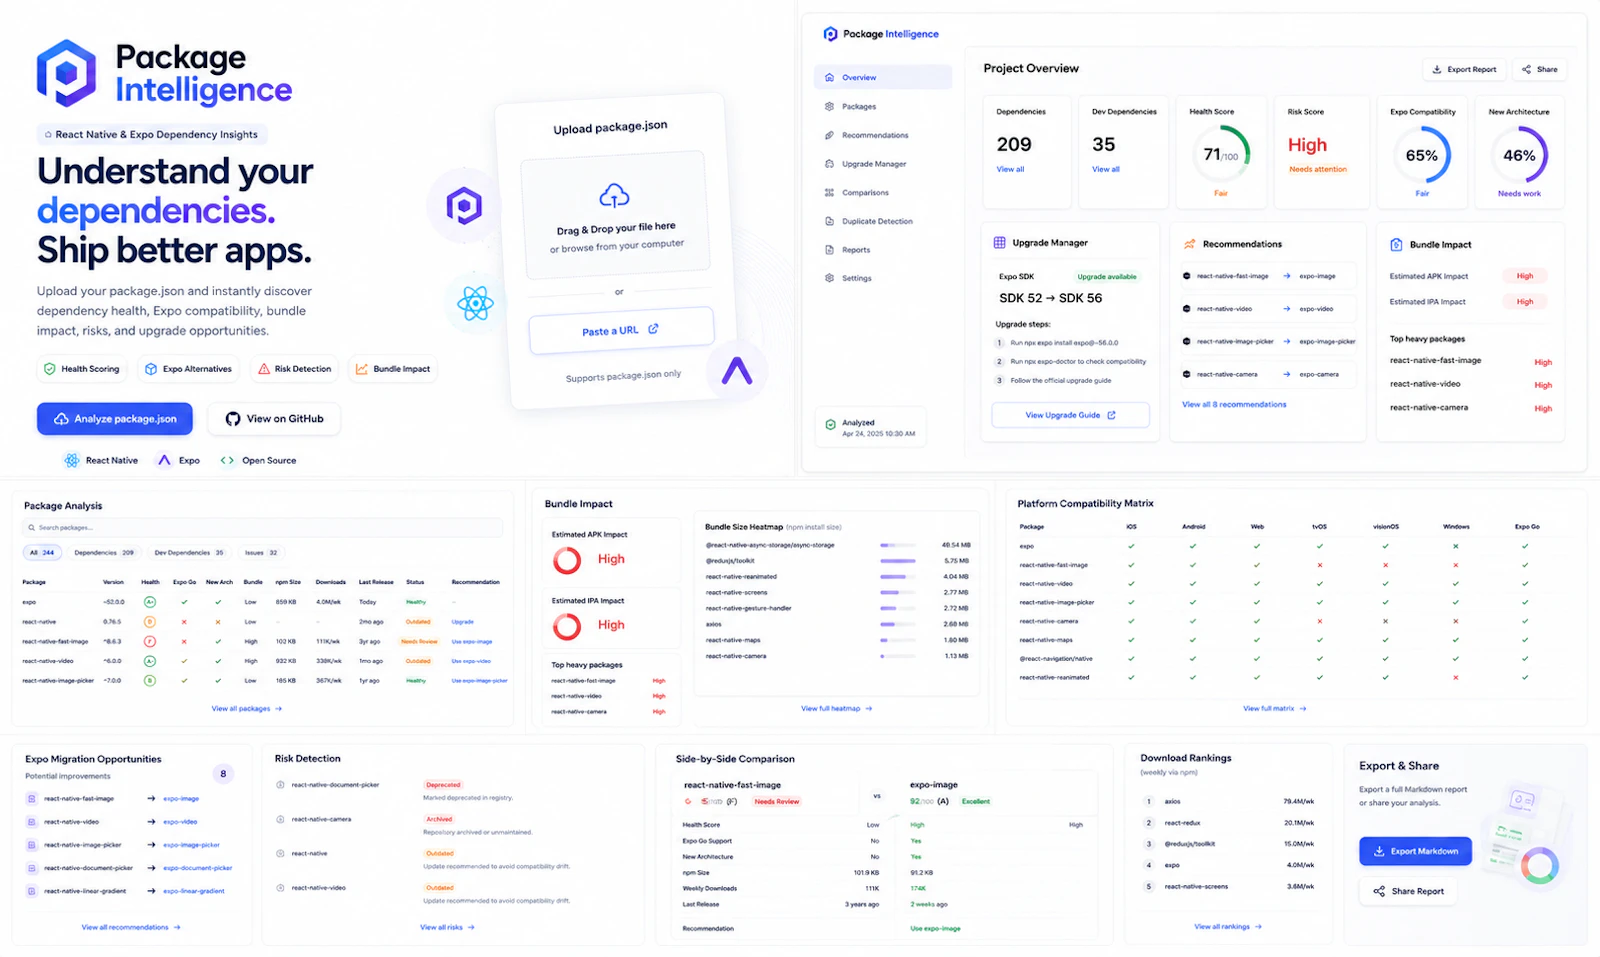Click the Open Source code brackets icon
This screenshot has width=1600, height=957.
(227, 461)
